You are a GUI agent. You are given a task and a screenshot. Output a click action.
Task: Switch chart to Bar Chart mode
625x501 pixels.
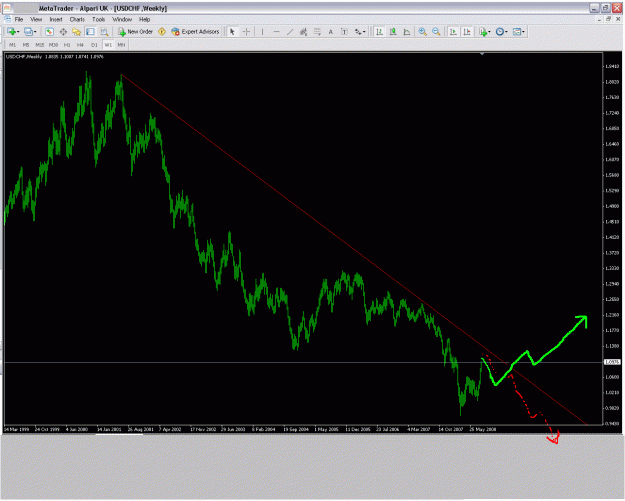point(379,32)
